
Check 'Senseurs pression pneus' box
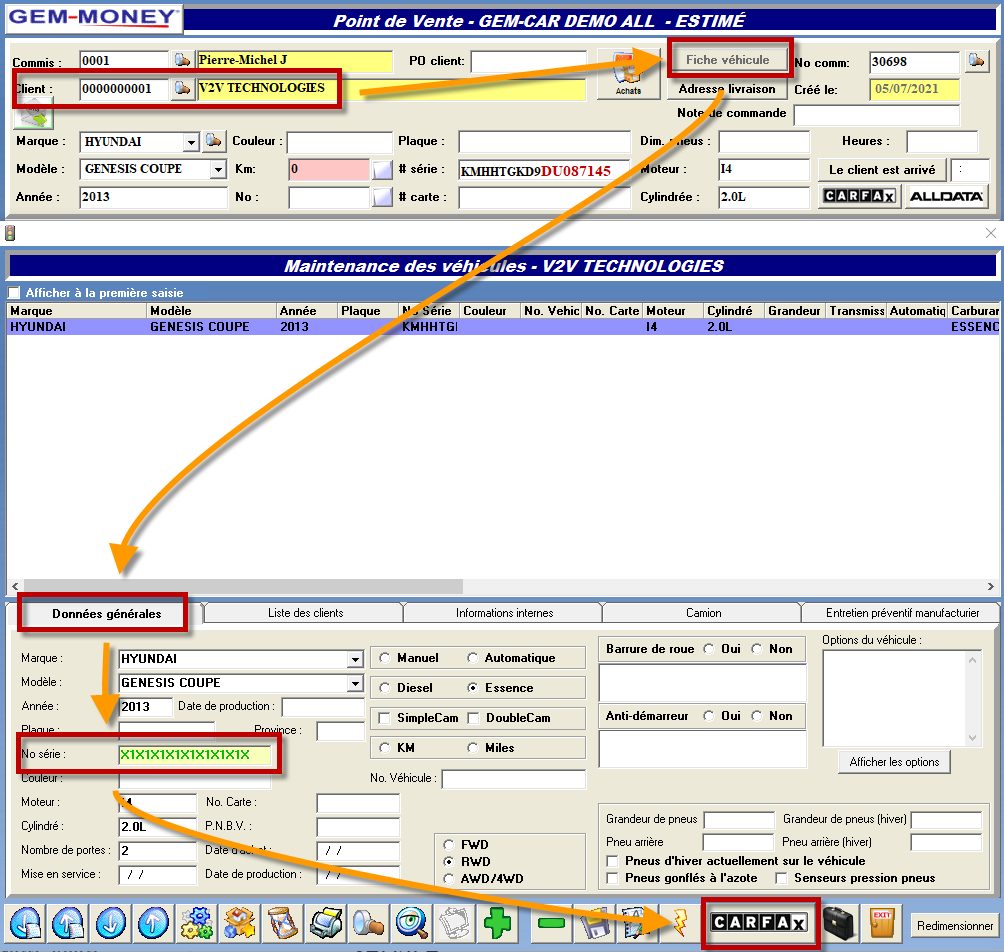click(781, 878)
